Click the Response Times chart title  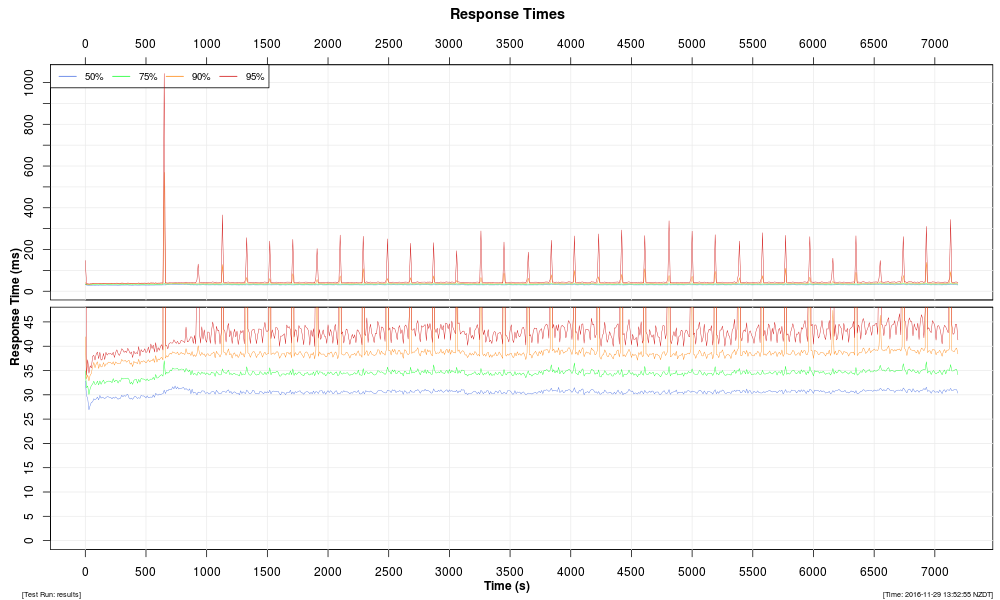pos(507,14)
